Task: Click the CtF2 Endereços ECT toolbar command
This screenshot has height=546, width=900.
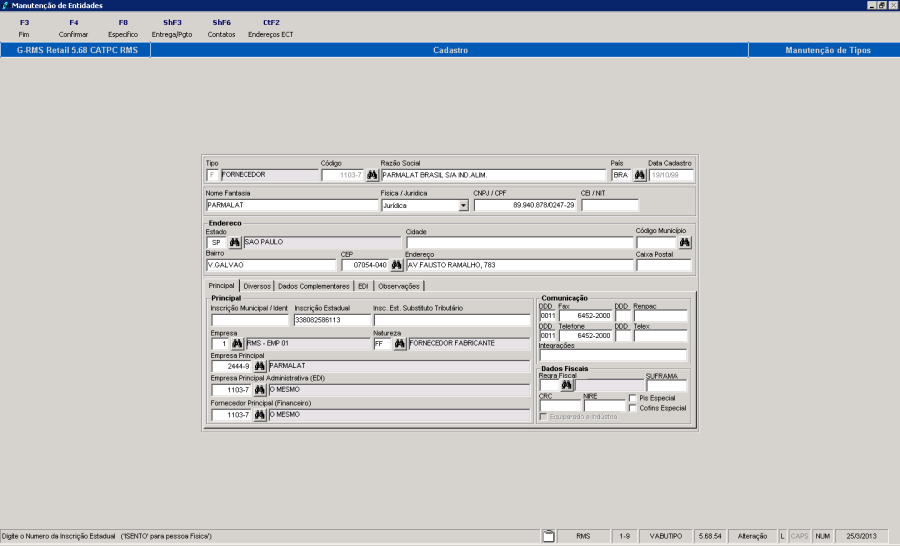Action: click(x=271, y=28)
